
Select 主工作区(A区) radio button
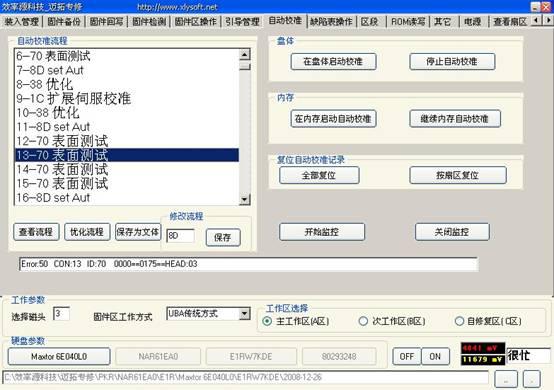267,321
